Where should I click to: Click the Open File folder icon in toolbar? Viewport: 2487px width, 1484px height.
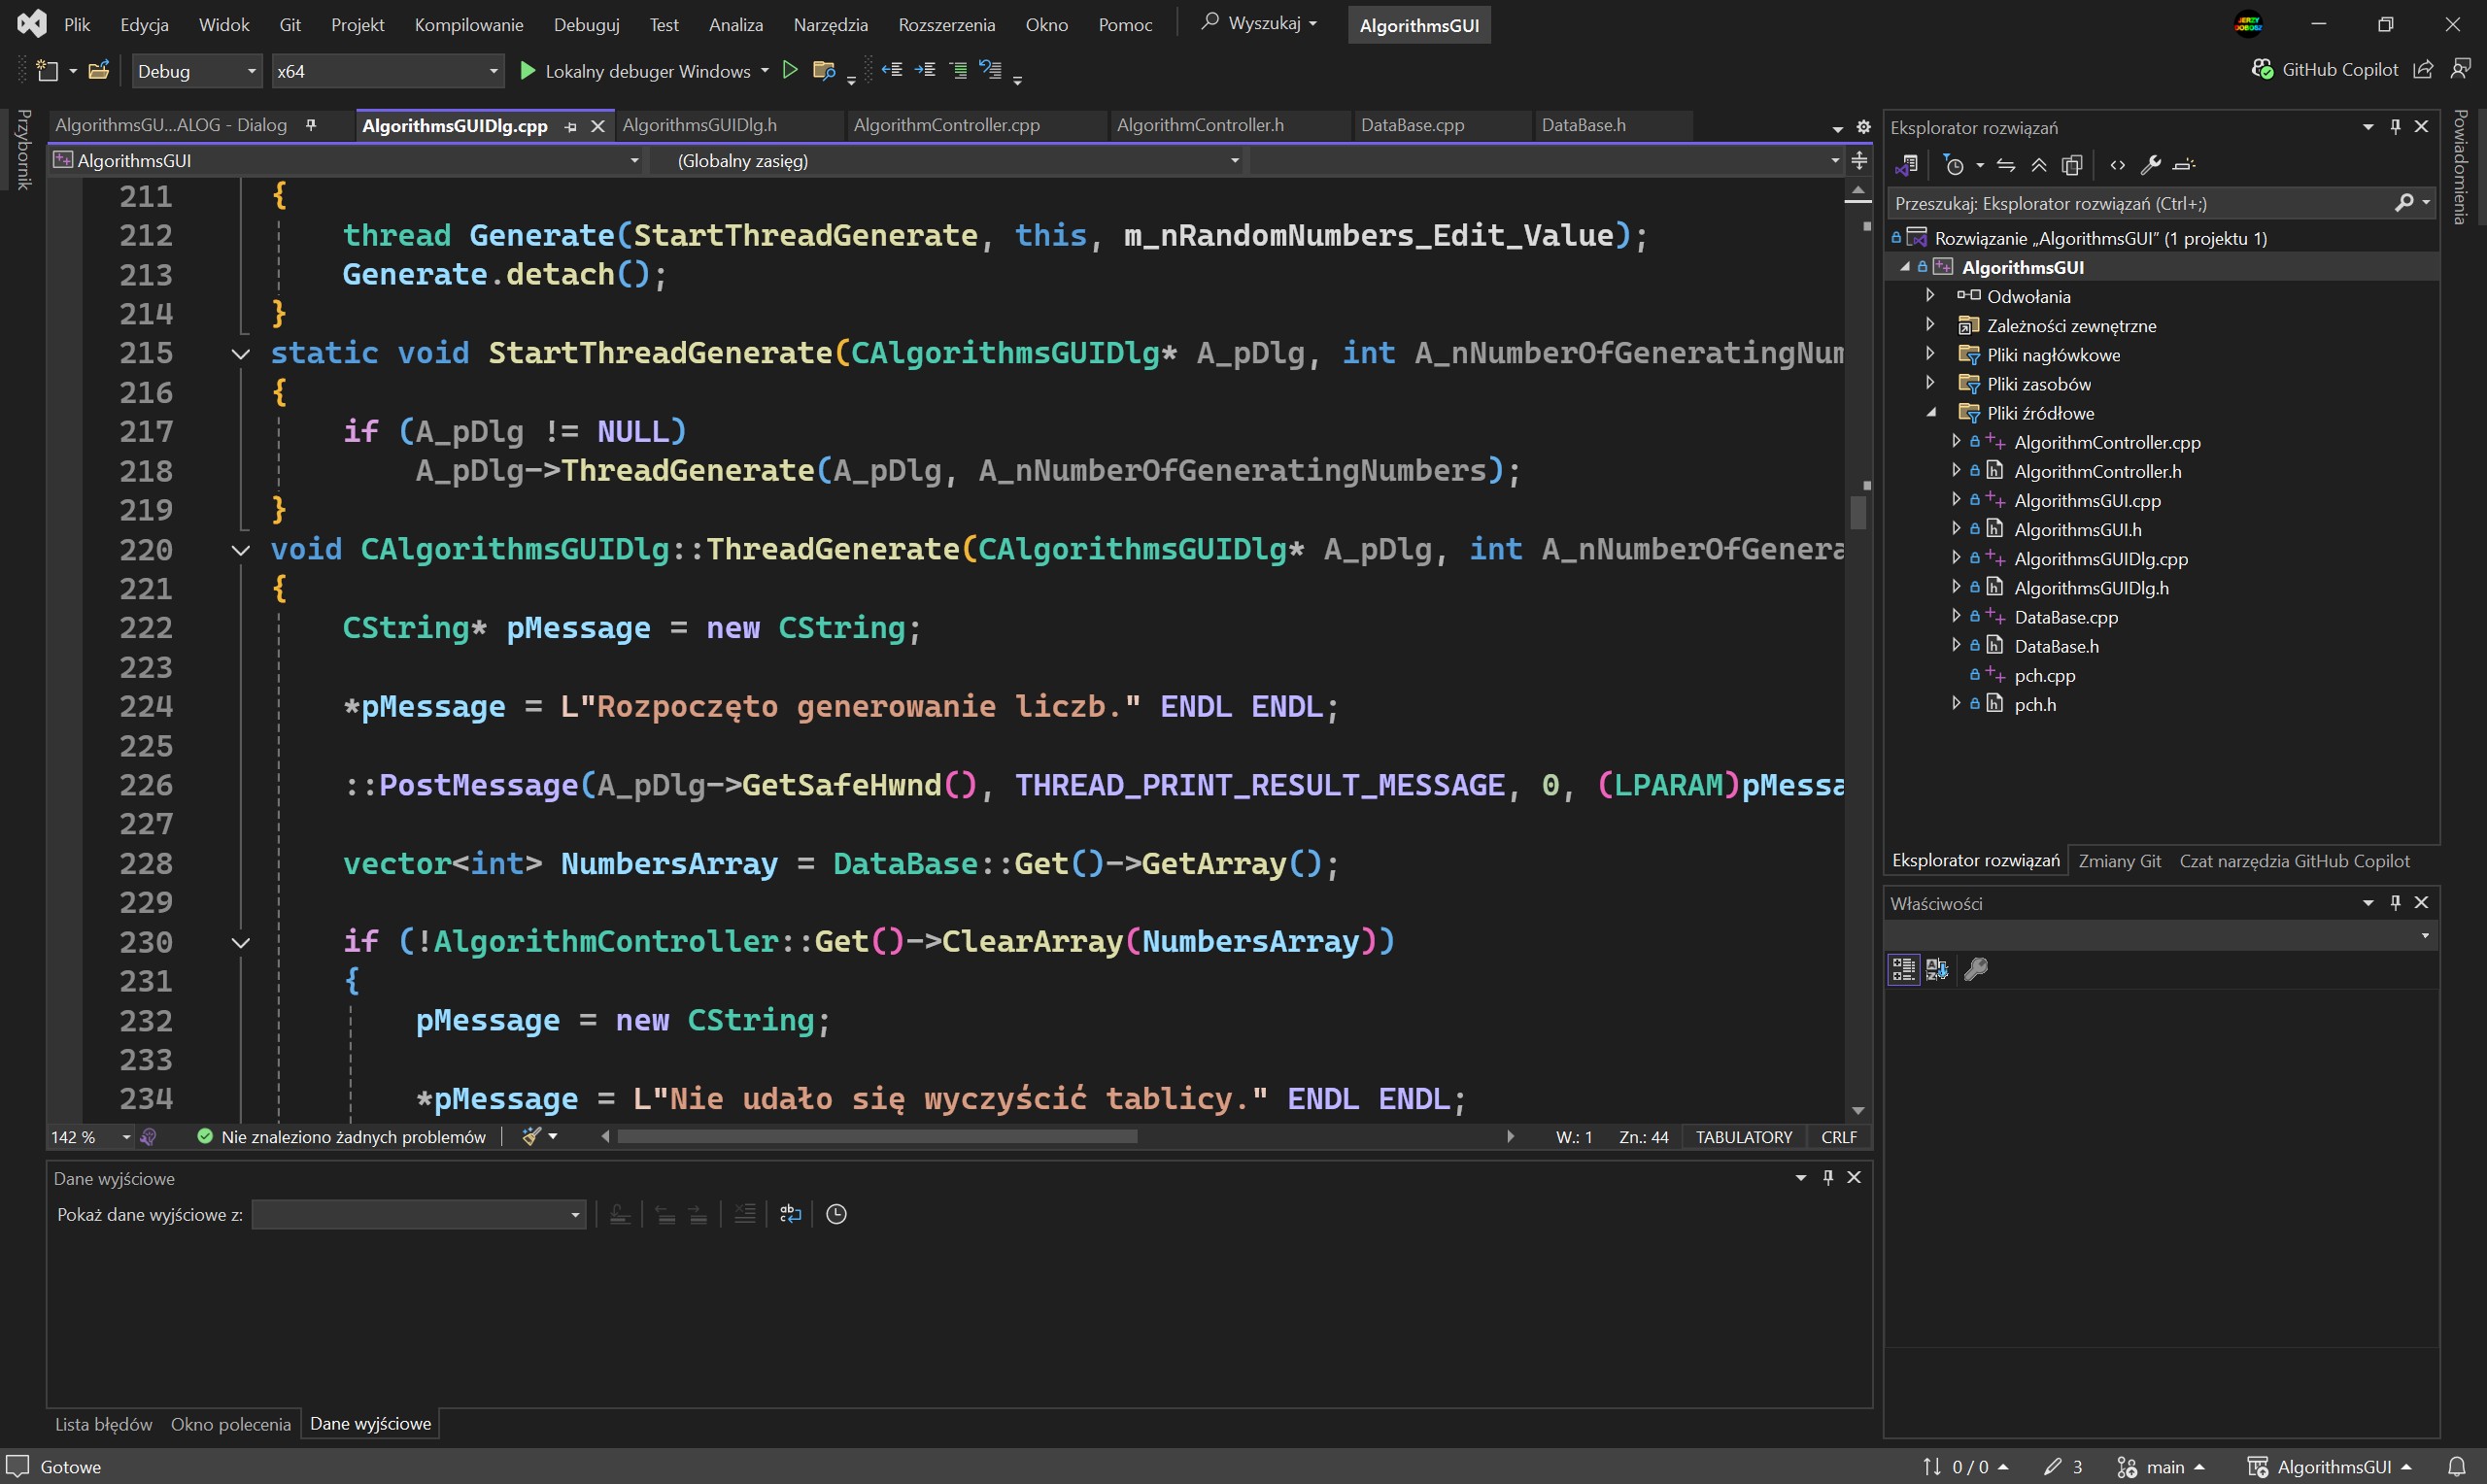(x=98, y=70)
